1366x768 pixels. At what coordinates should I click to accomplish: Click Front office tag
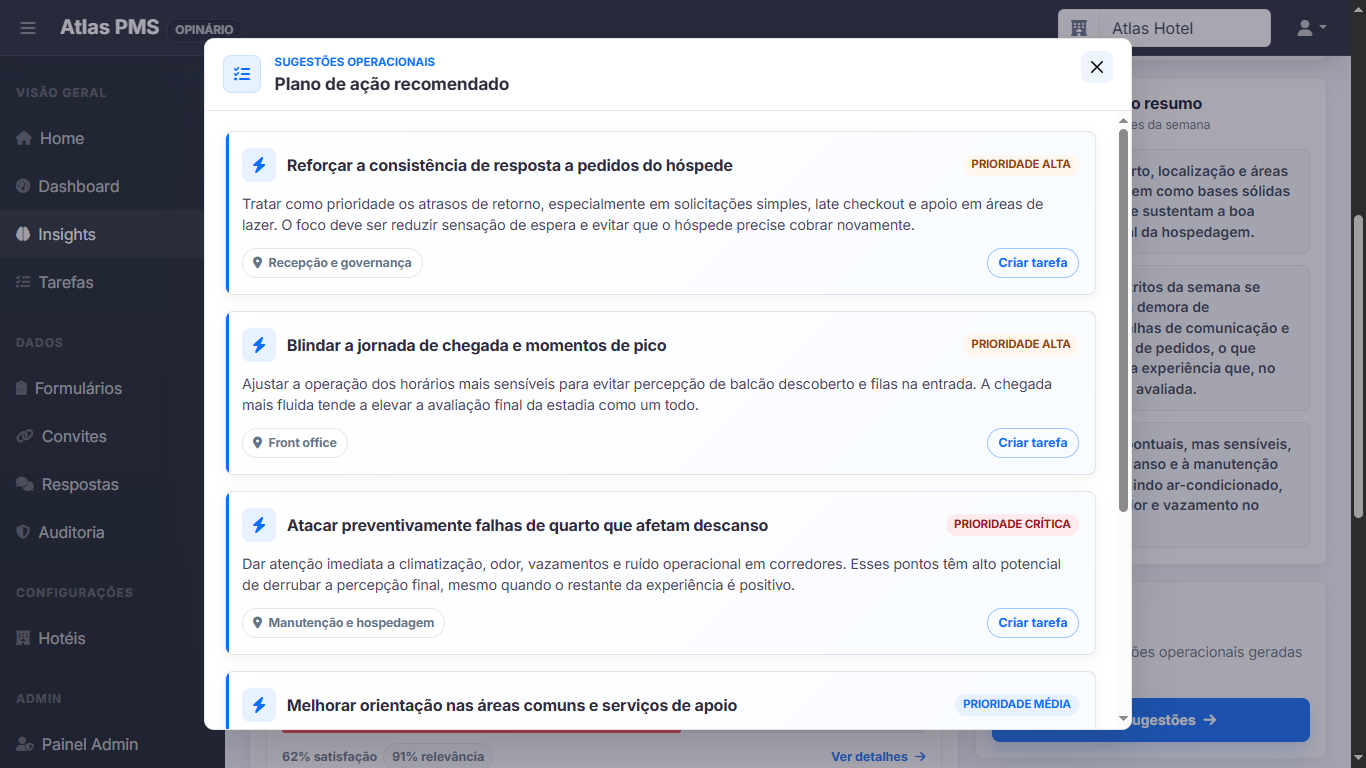295,443
